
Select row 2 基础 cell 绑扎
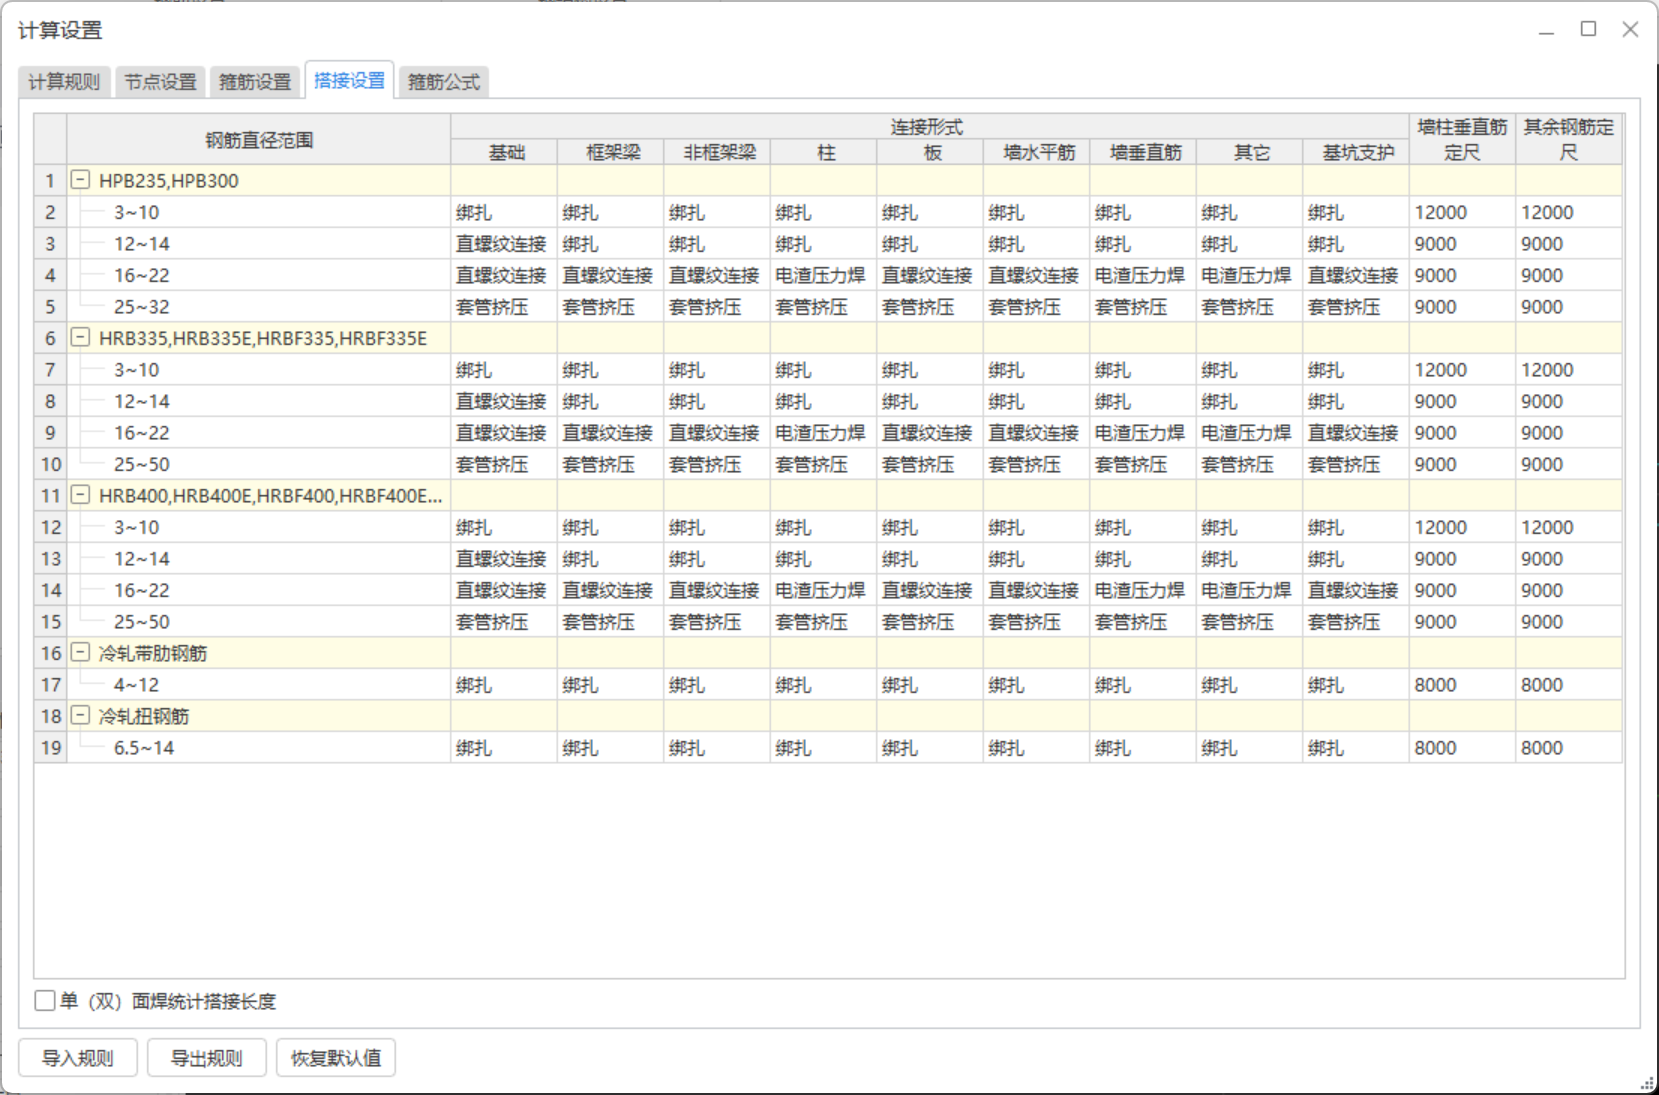504,212
